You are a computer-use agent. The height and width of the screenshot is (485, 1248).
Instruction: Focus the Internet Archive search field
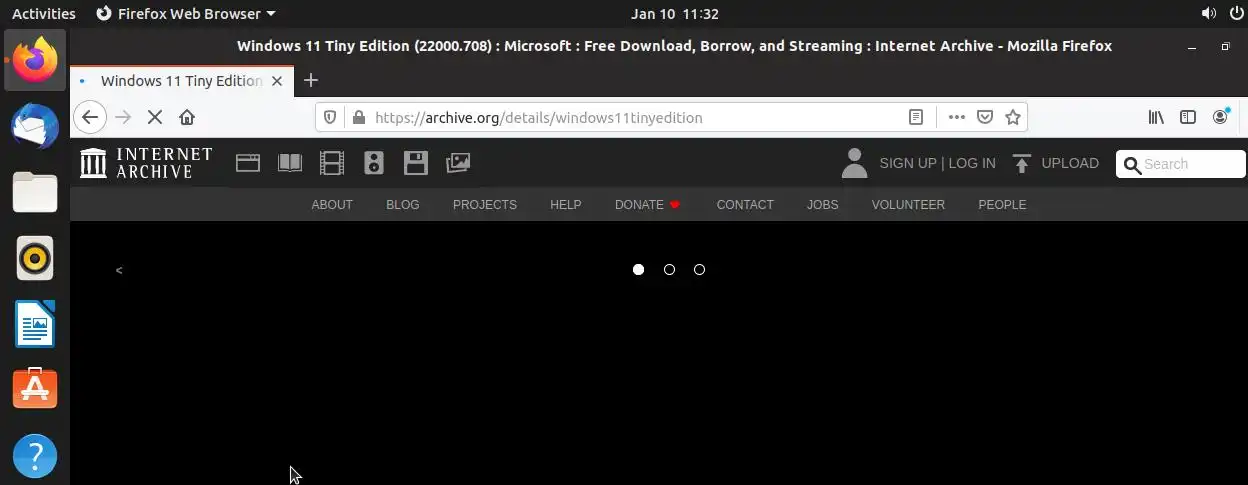click(1181, 164)
